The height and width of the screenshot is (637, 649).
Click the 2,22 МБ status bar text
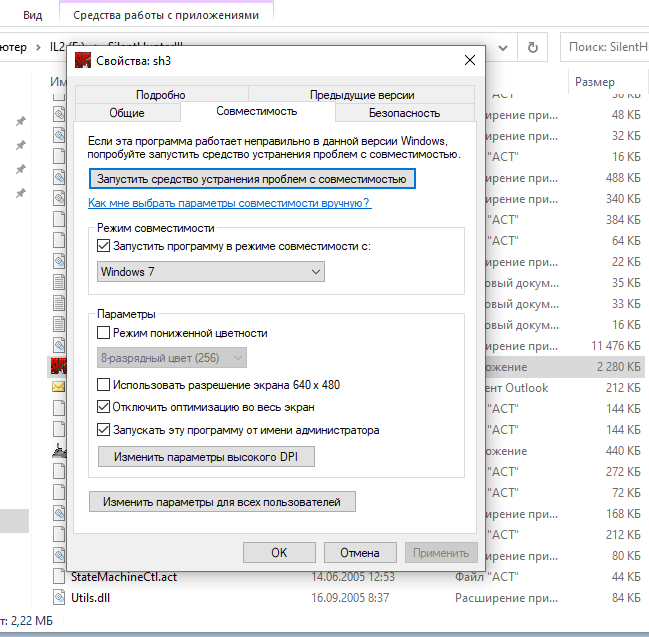tap(31, 621)
